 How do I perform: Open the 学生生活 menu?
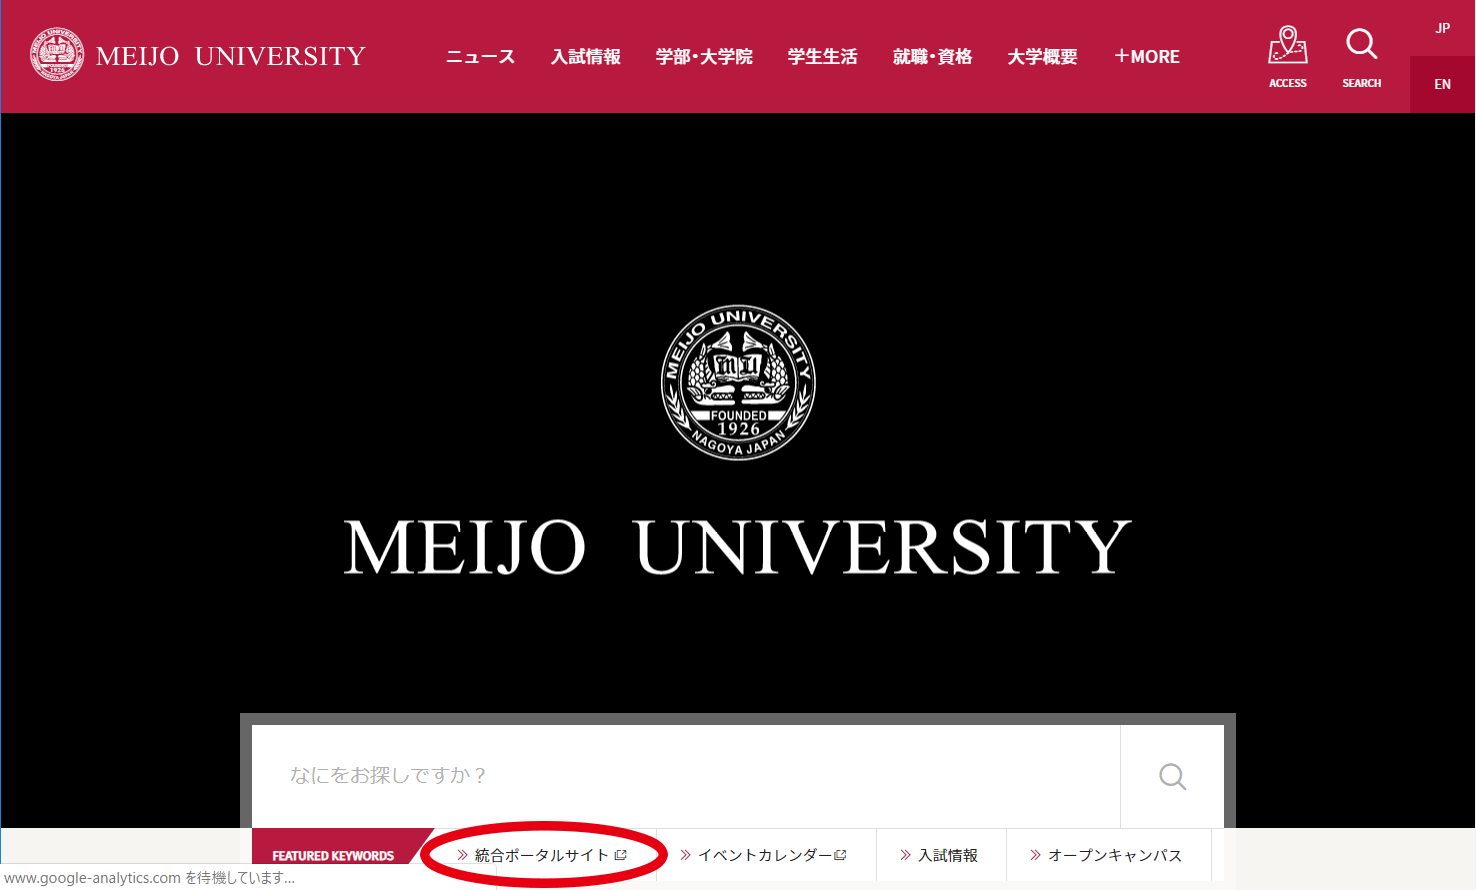[x=822, y=57]
